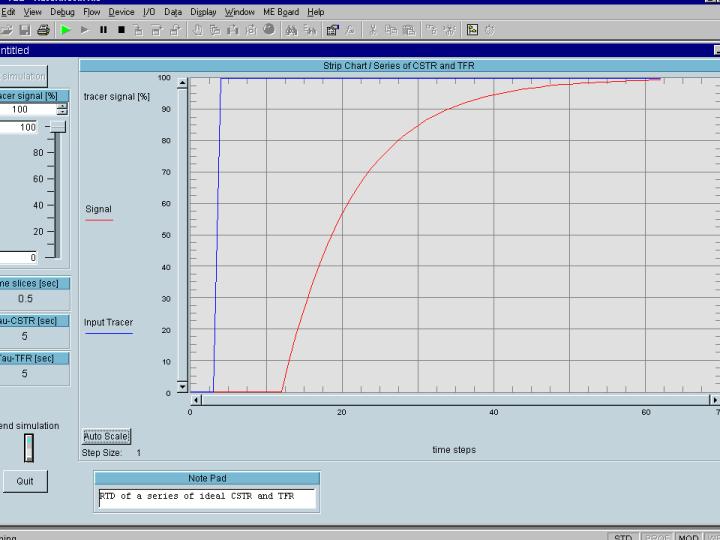Click the binoculars Find icon
The height and width of the screenshot is (540, 720).
click(x=291, y=30)
